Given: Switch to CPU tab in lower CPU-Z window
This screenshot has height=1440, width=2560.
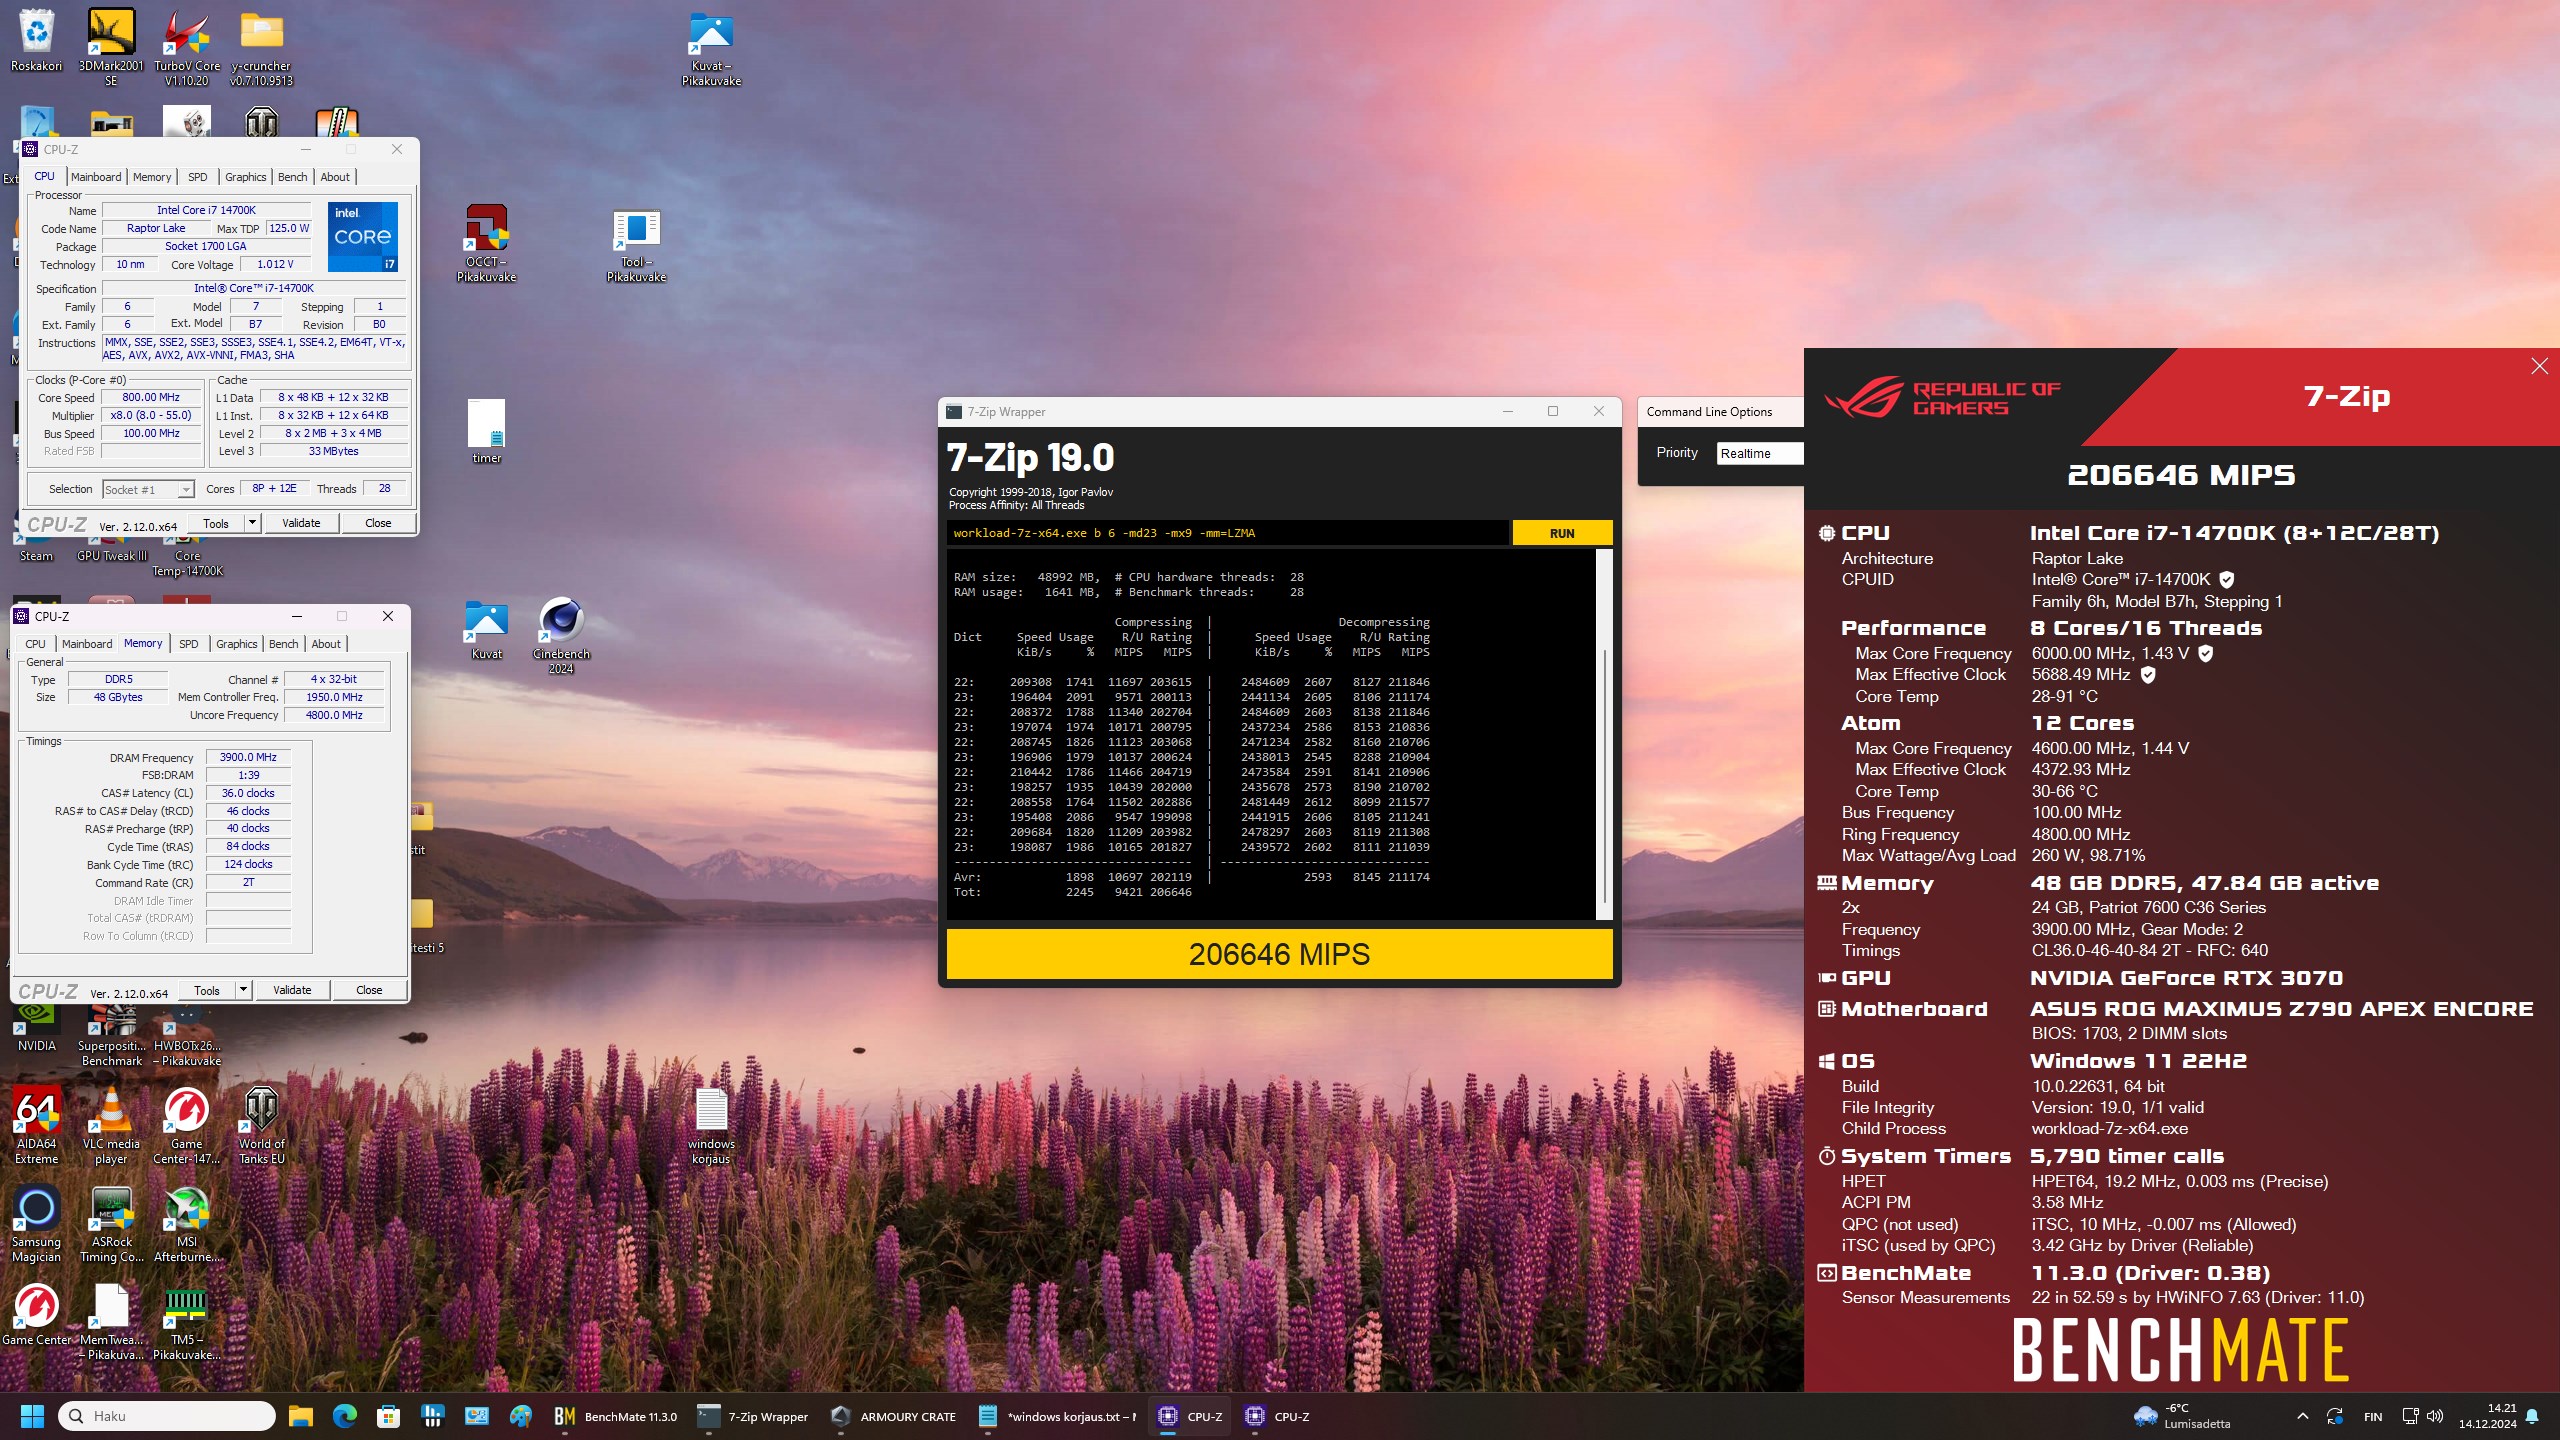Looking at the screenshot, I should (x=35, y=644).
